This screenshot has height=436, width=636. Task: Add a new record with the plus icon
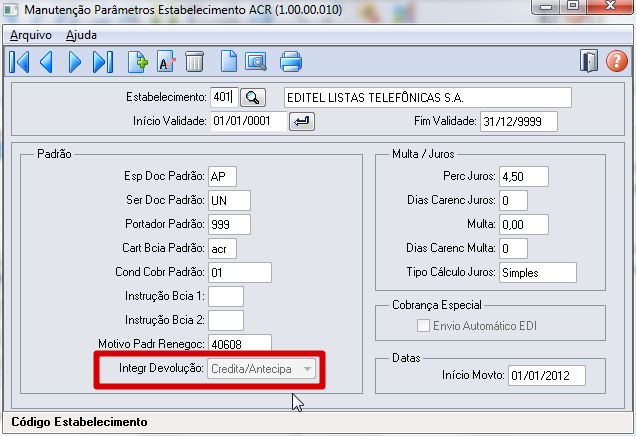138,62
